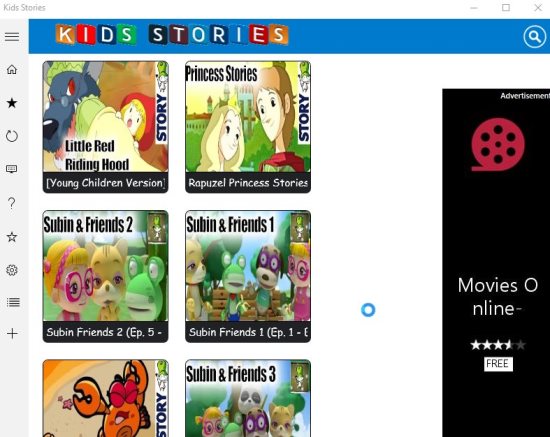Select the Subin & Friends 2 video
The width and height of the screenshot is (550, 437).
click(x=106, y=276)
